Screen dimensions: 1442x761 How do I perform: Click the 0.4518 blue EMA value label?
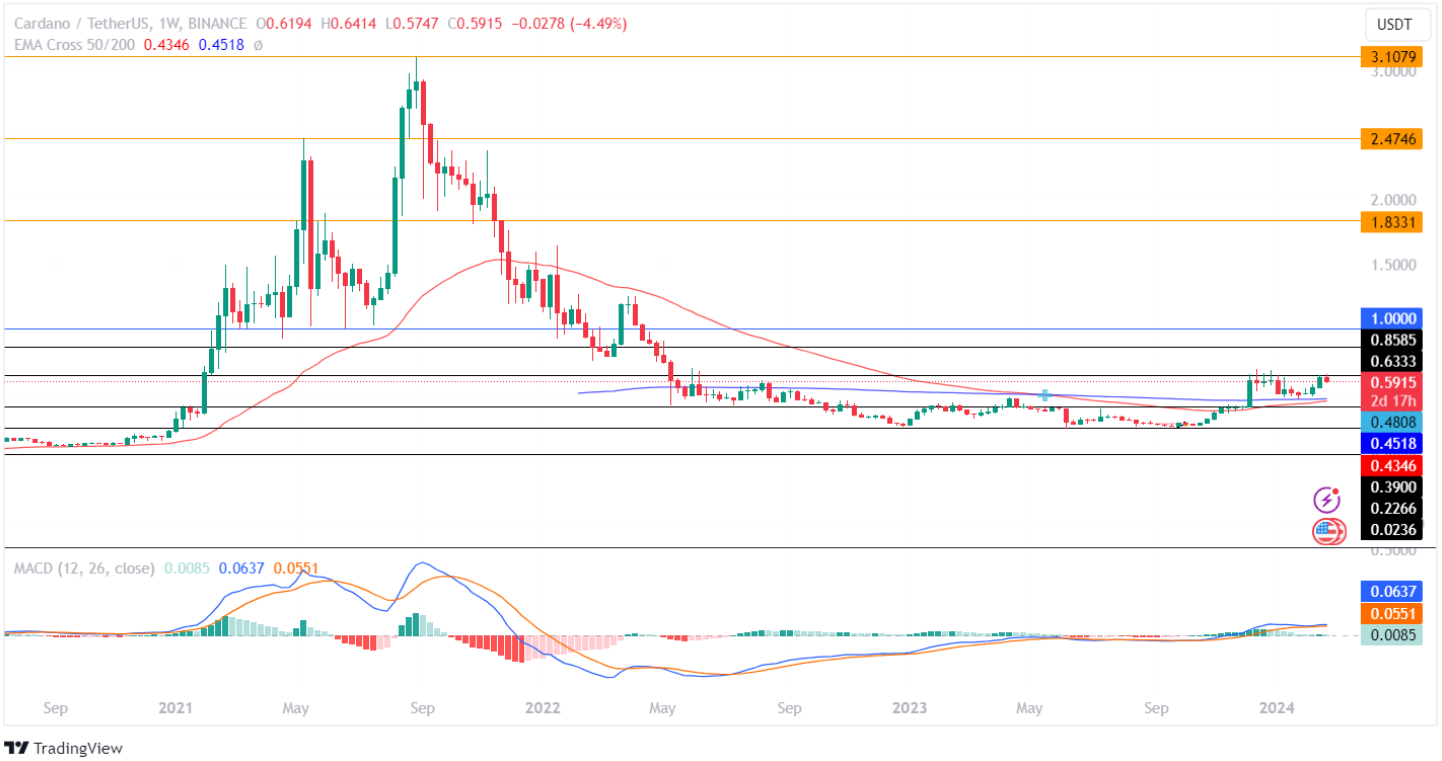pyautogui.click(x=1392, y=443)
